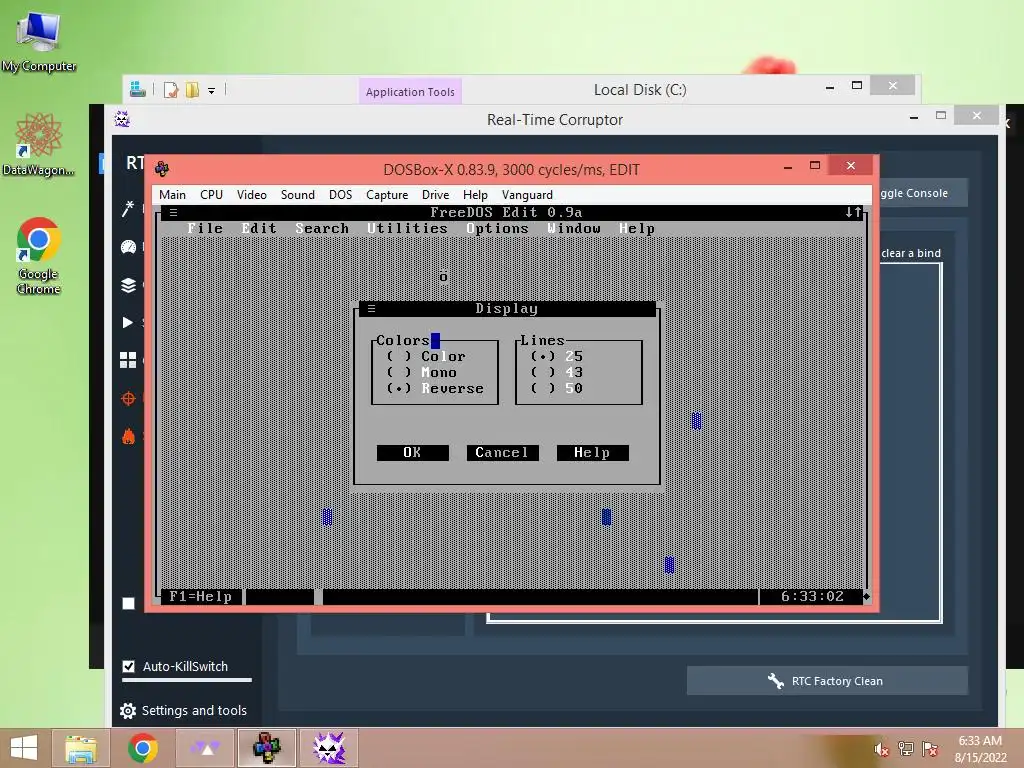Image resolution: width=1024 pixels, height=768 pixels.
Task: Select 43 lines radio option
Action: coord(557,372)
